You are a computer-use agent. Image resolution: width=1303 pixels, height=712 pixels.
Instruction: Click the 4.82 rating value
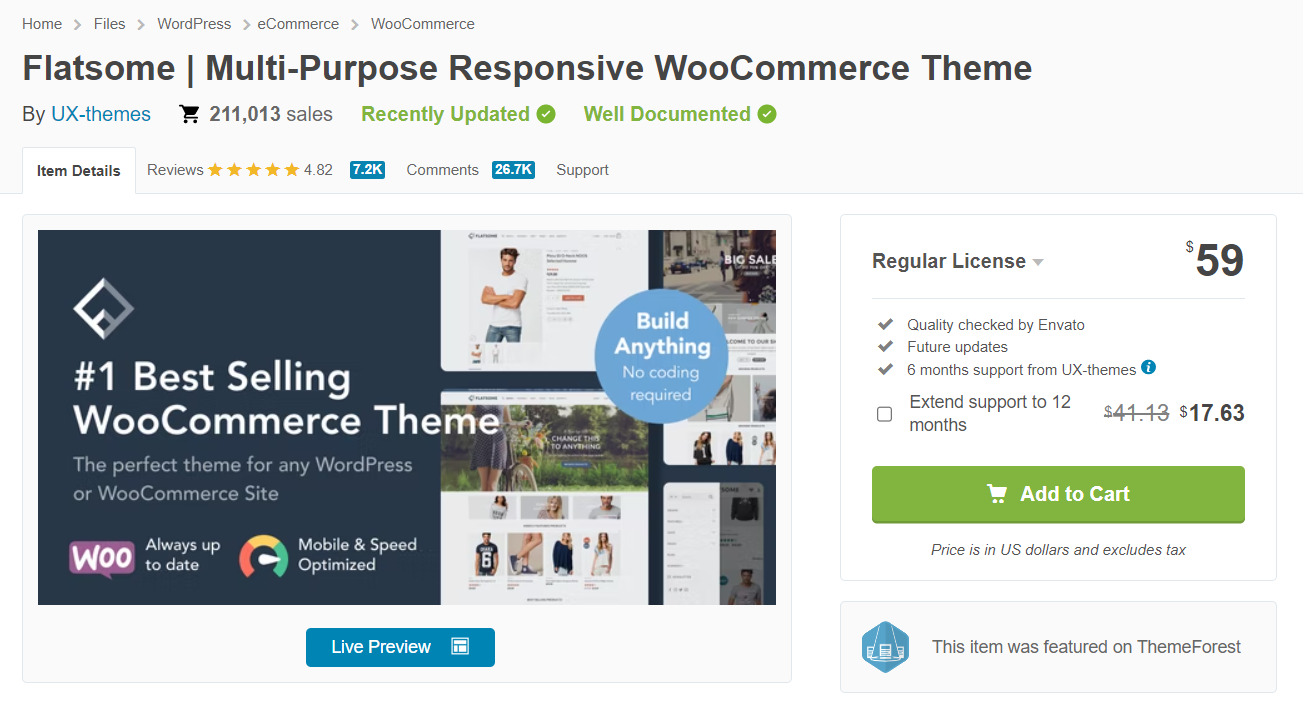click(318, 170)
